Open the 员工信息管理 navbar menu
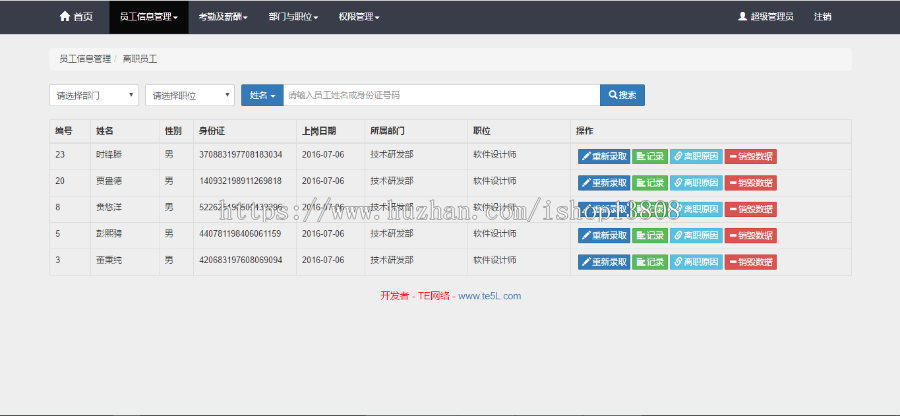Screen dimensions: 900x416 [x=149, y=17]
